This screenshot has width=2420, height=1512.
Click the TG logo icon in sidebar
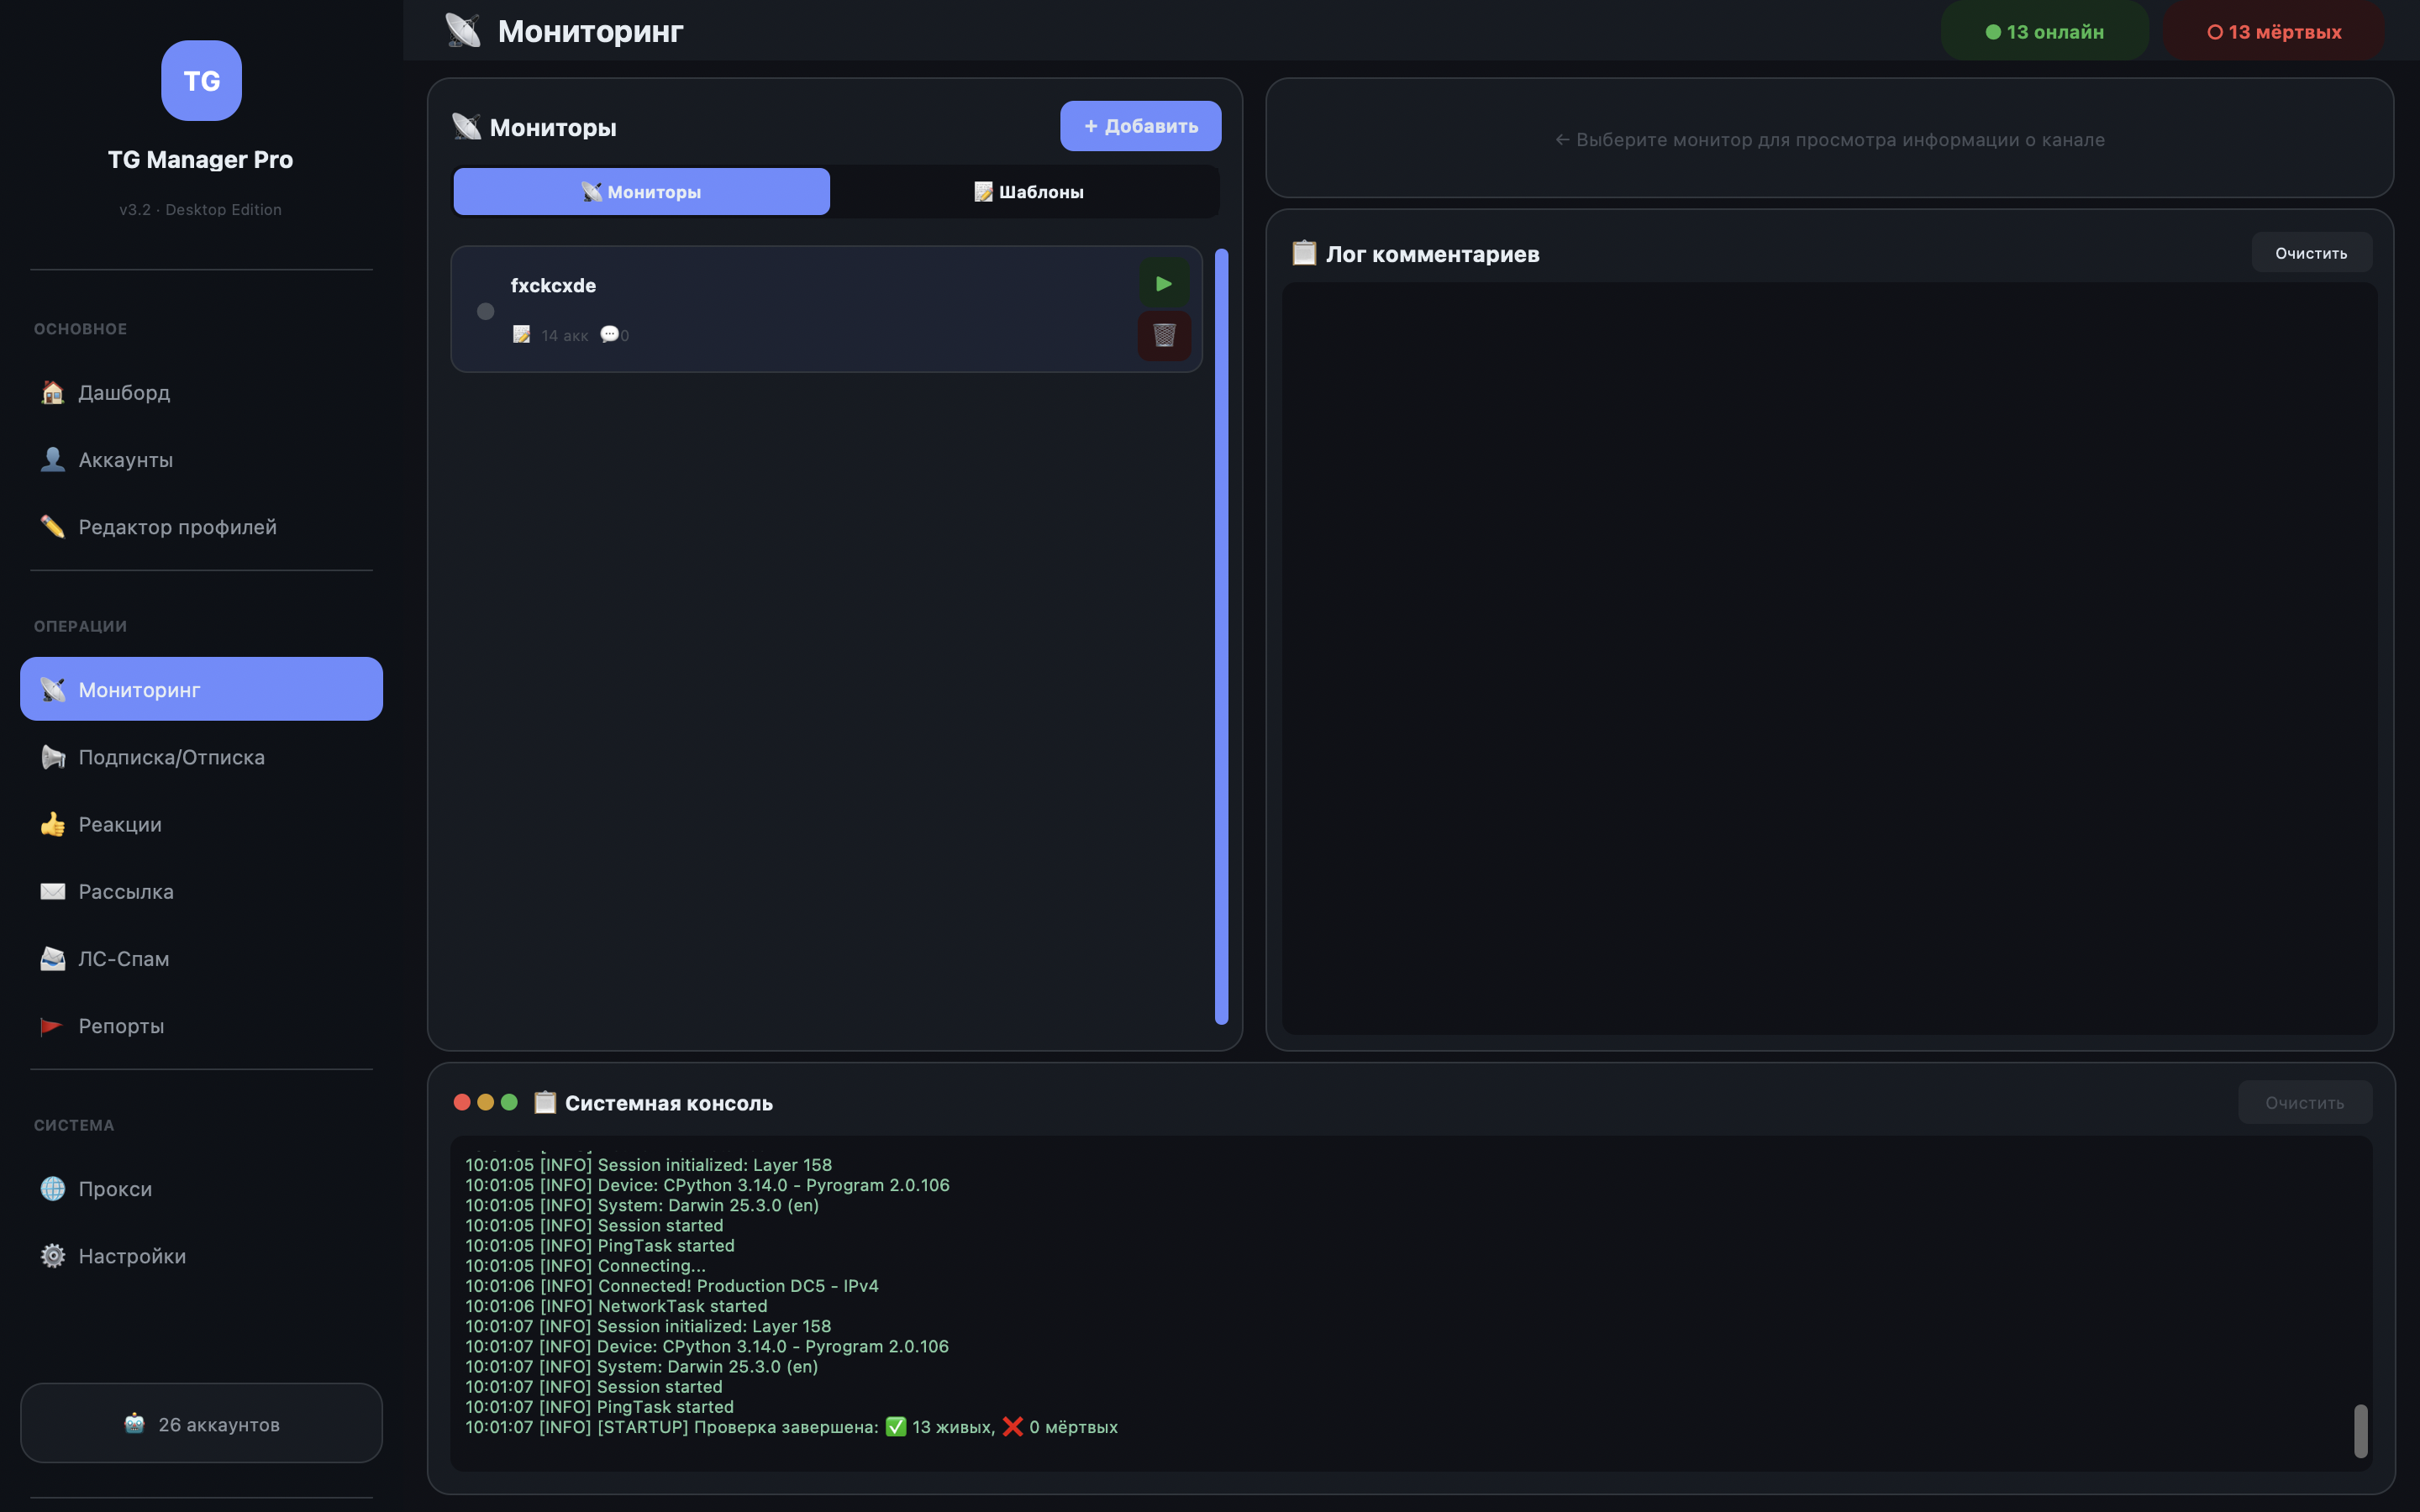[x=201, y=81]
